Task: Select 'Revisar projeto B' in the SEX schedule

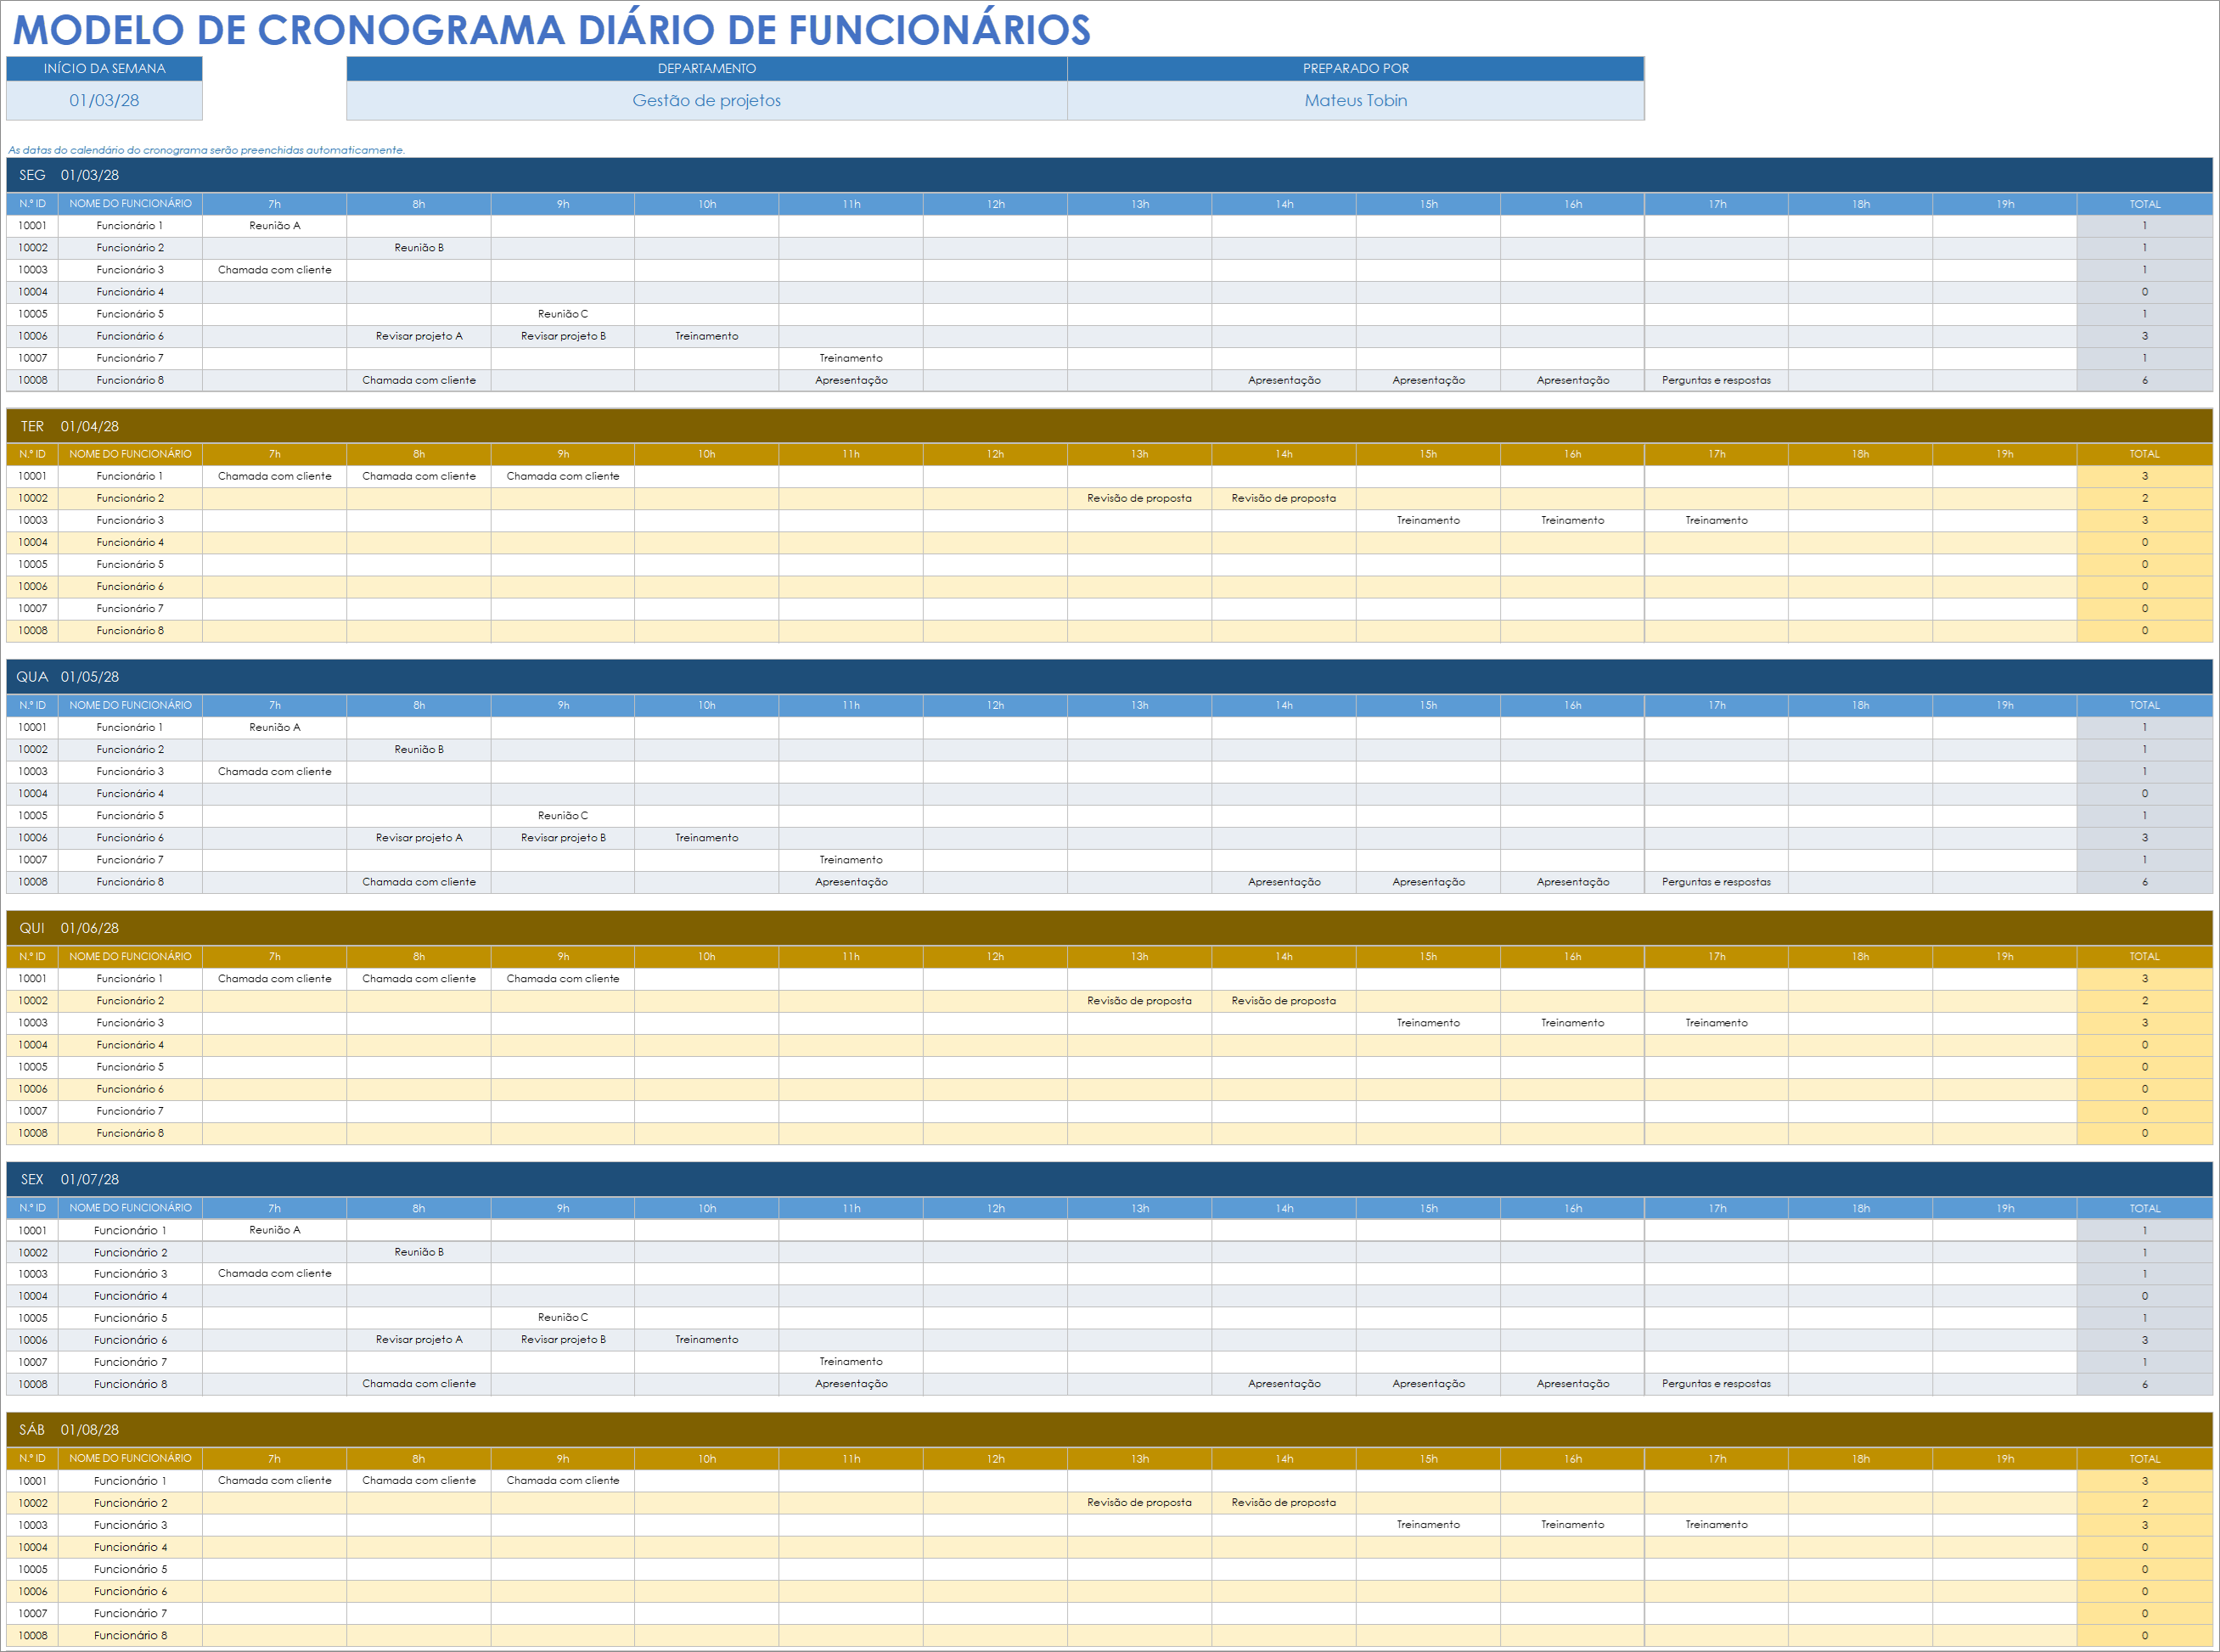Action: point(563,1340)
